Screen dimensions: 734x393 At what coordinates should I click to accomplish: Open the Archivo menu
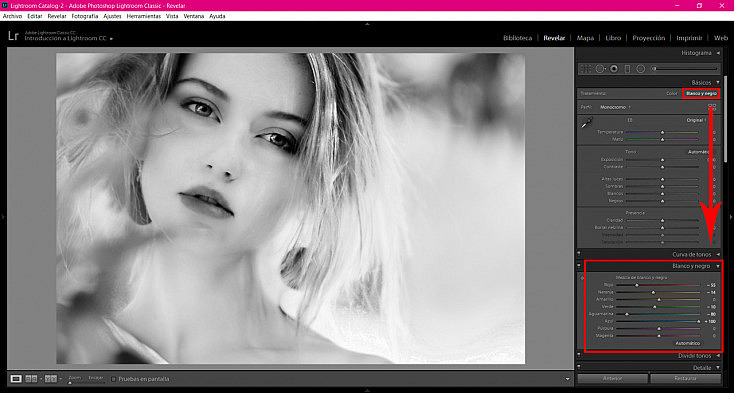click(13, 16)
